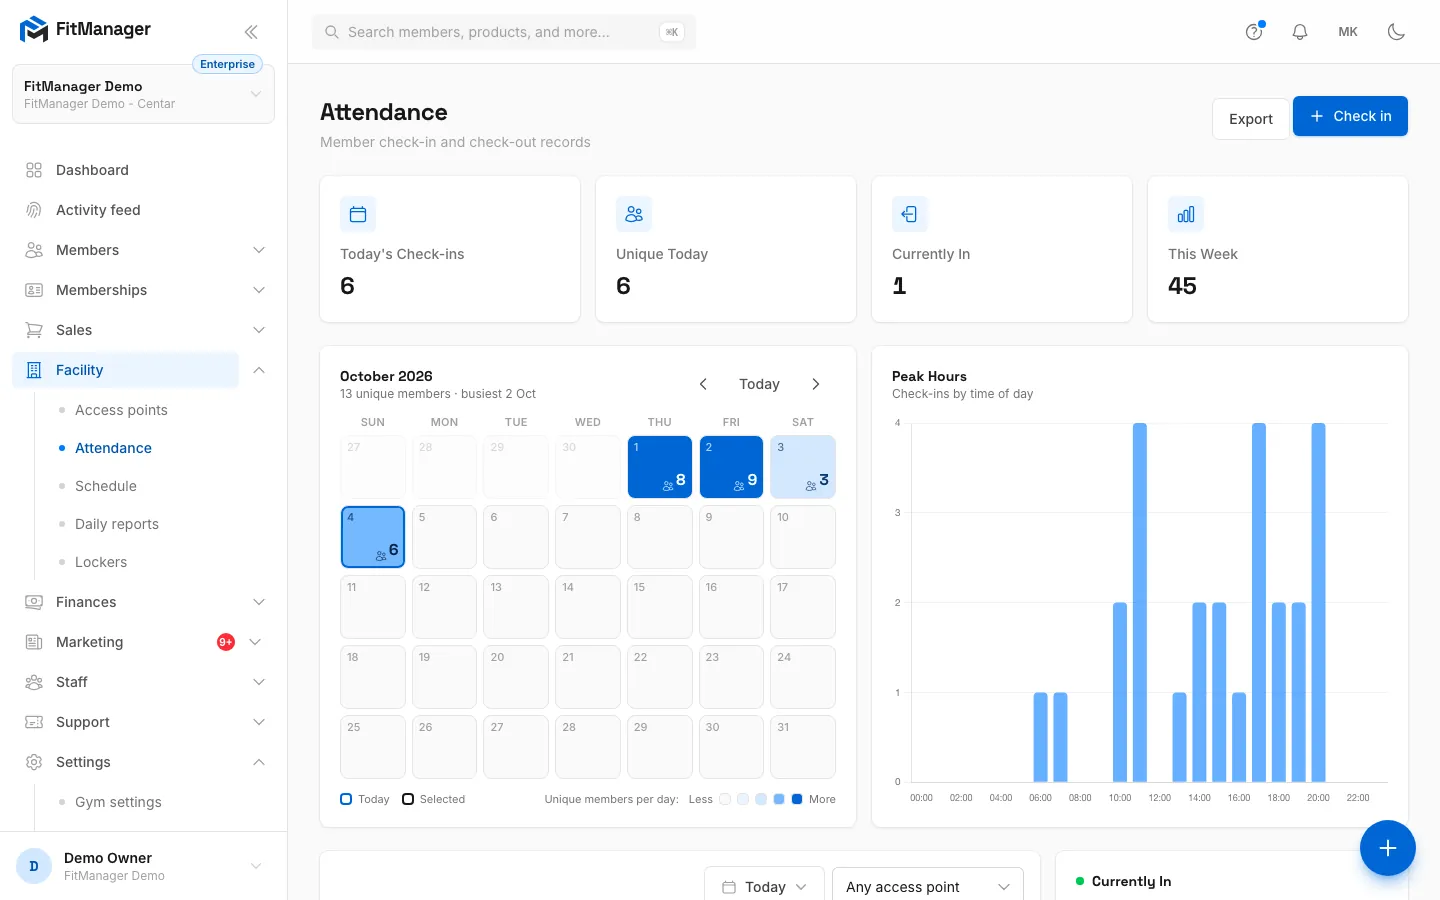Click the Check in button
Image resolution: width=1440 pixels, height=900 pixels.
click(1350, 116)
